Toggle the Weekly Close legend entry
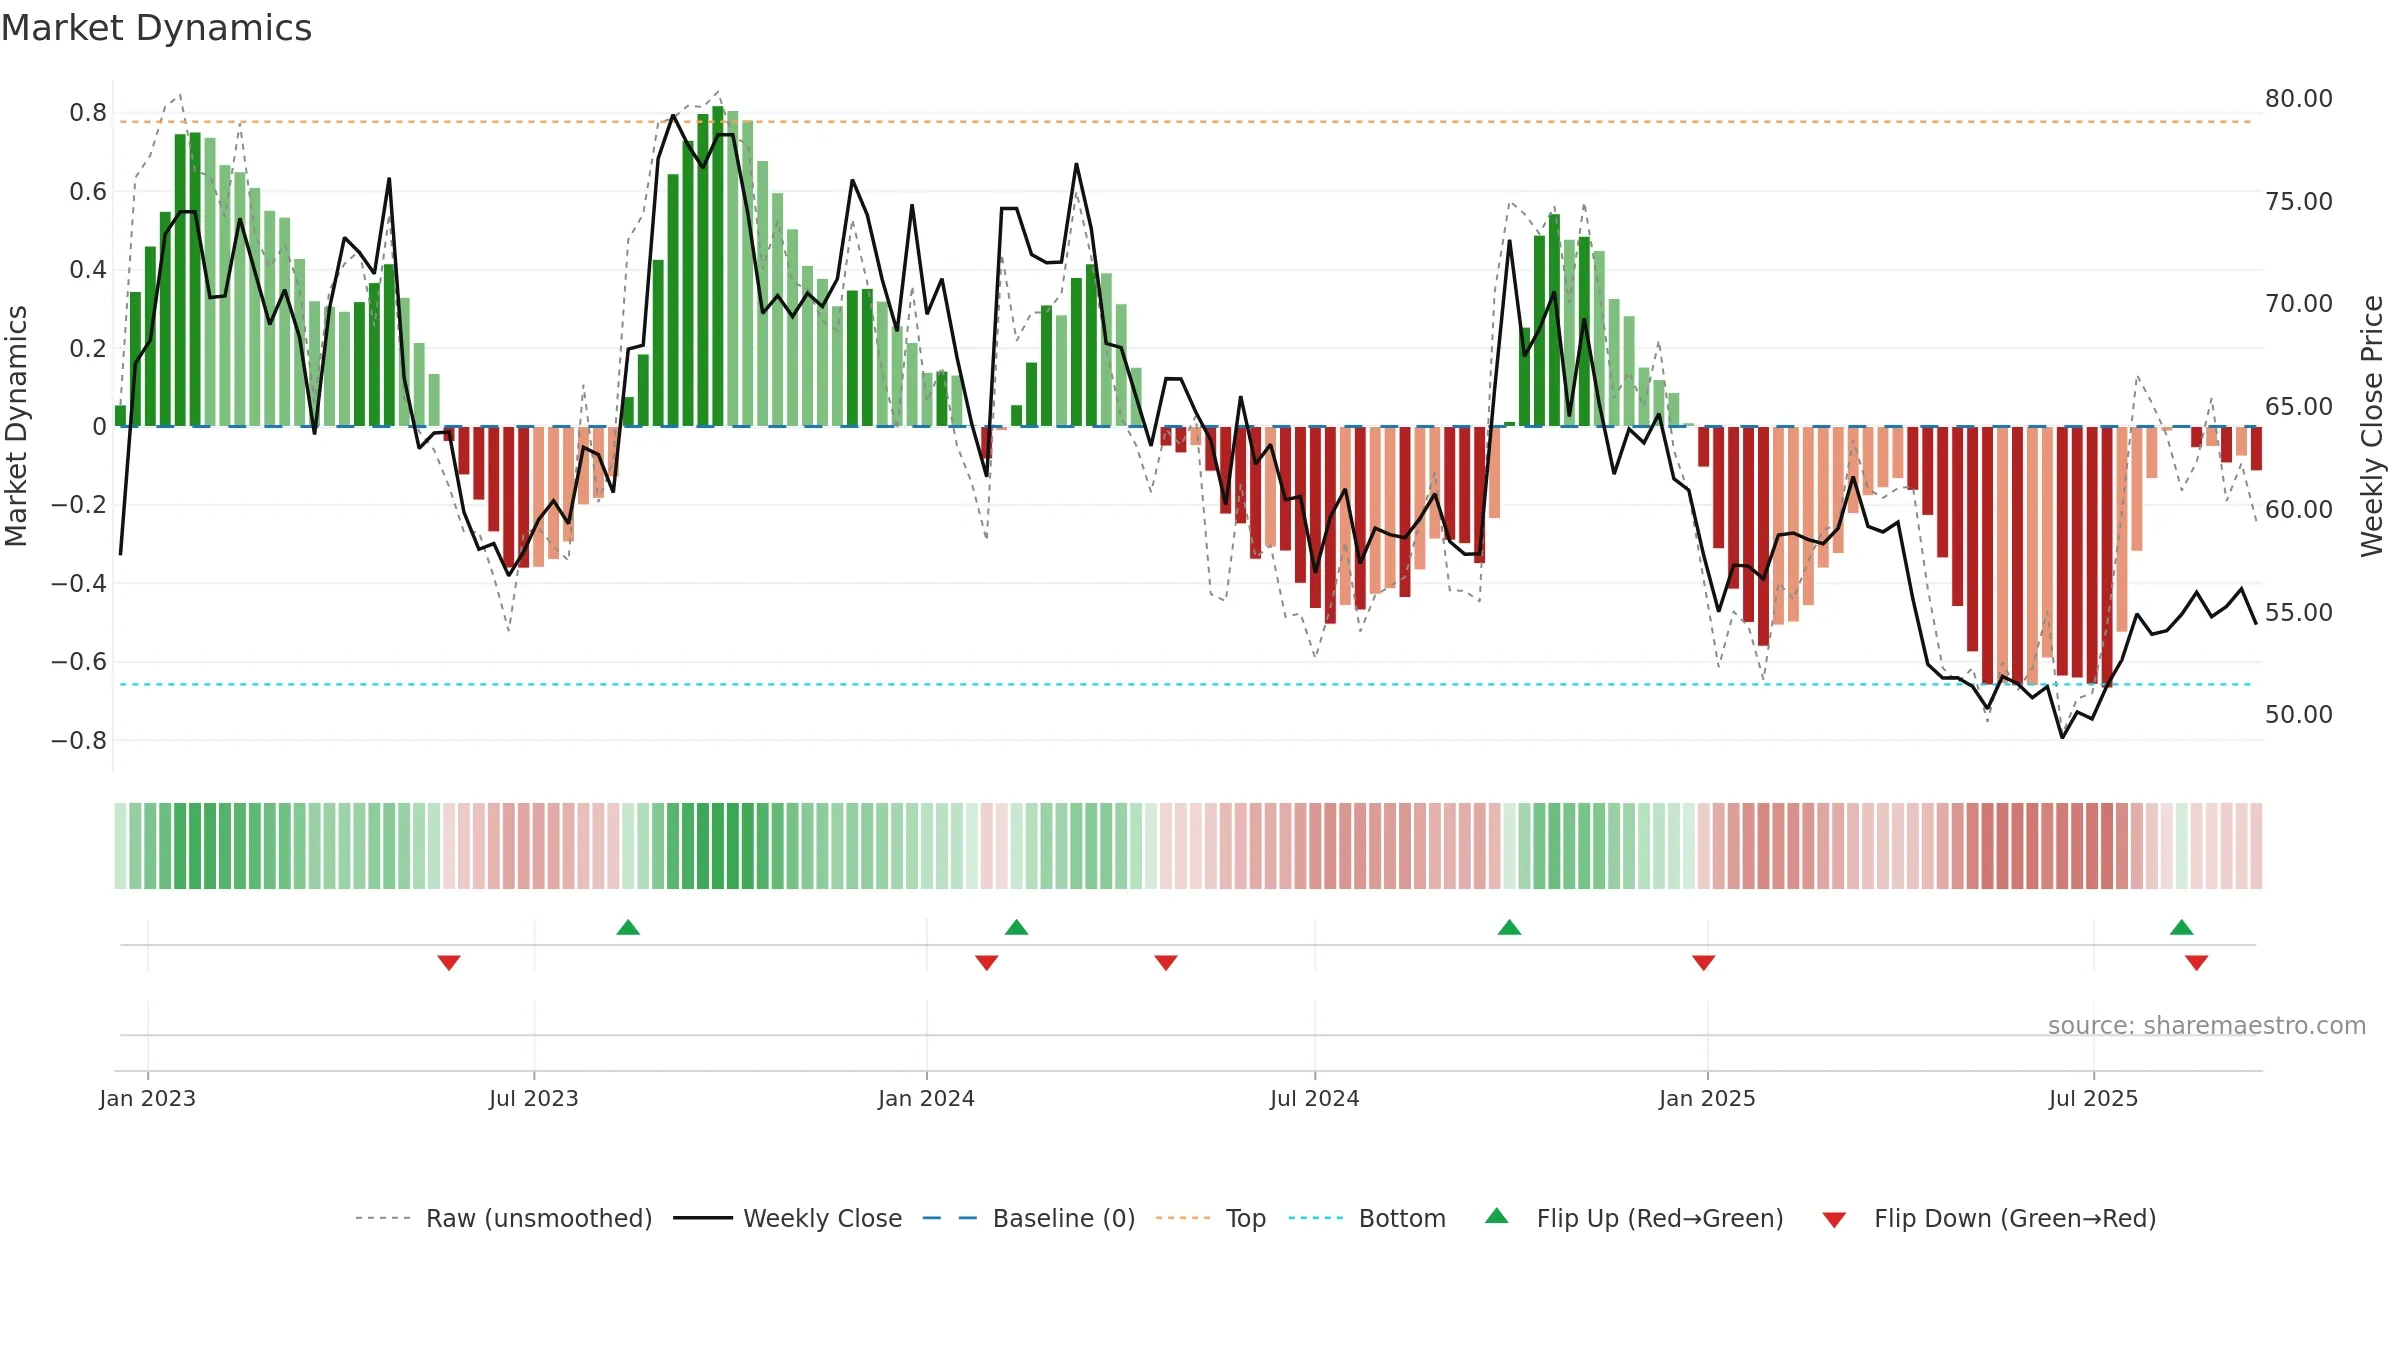This screenshot has height=1350, width=2400. 788,1218
